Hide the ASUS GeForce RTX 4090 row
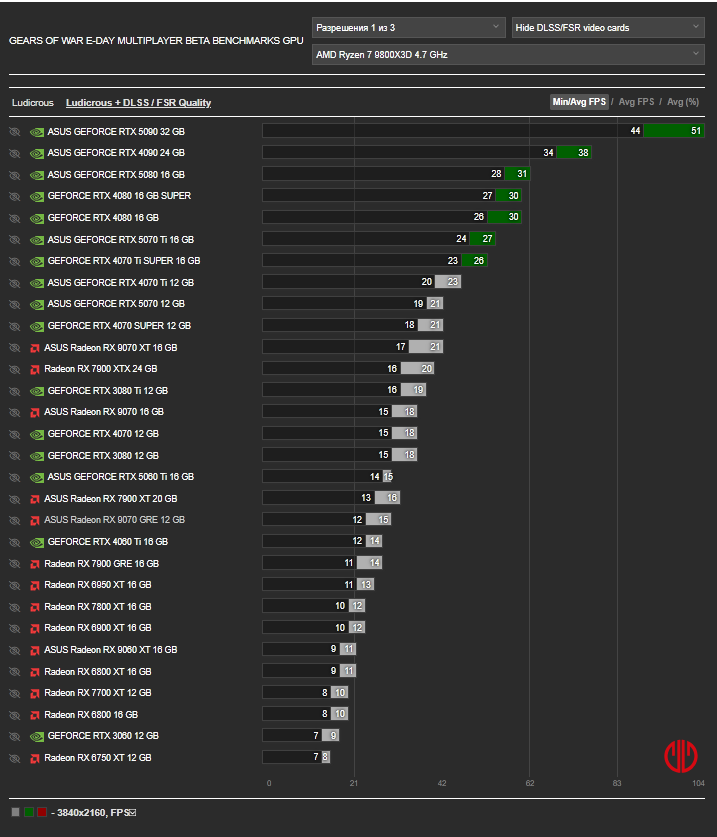This screenshot has width=717, height=837. point(14,153)
